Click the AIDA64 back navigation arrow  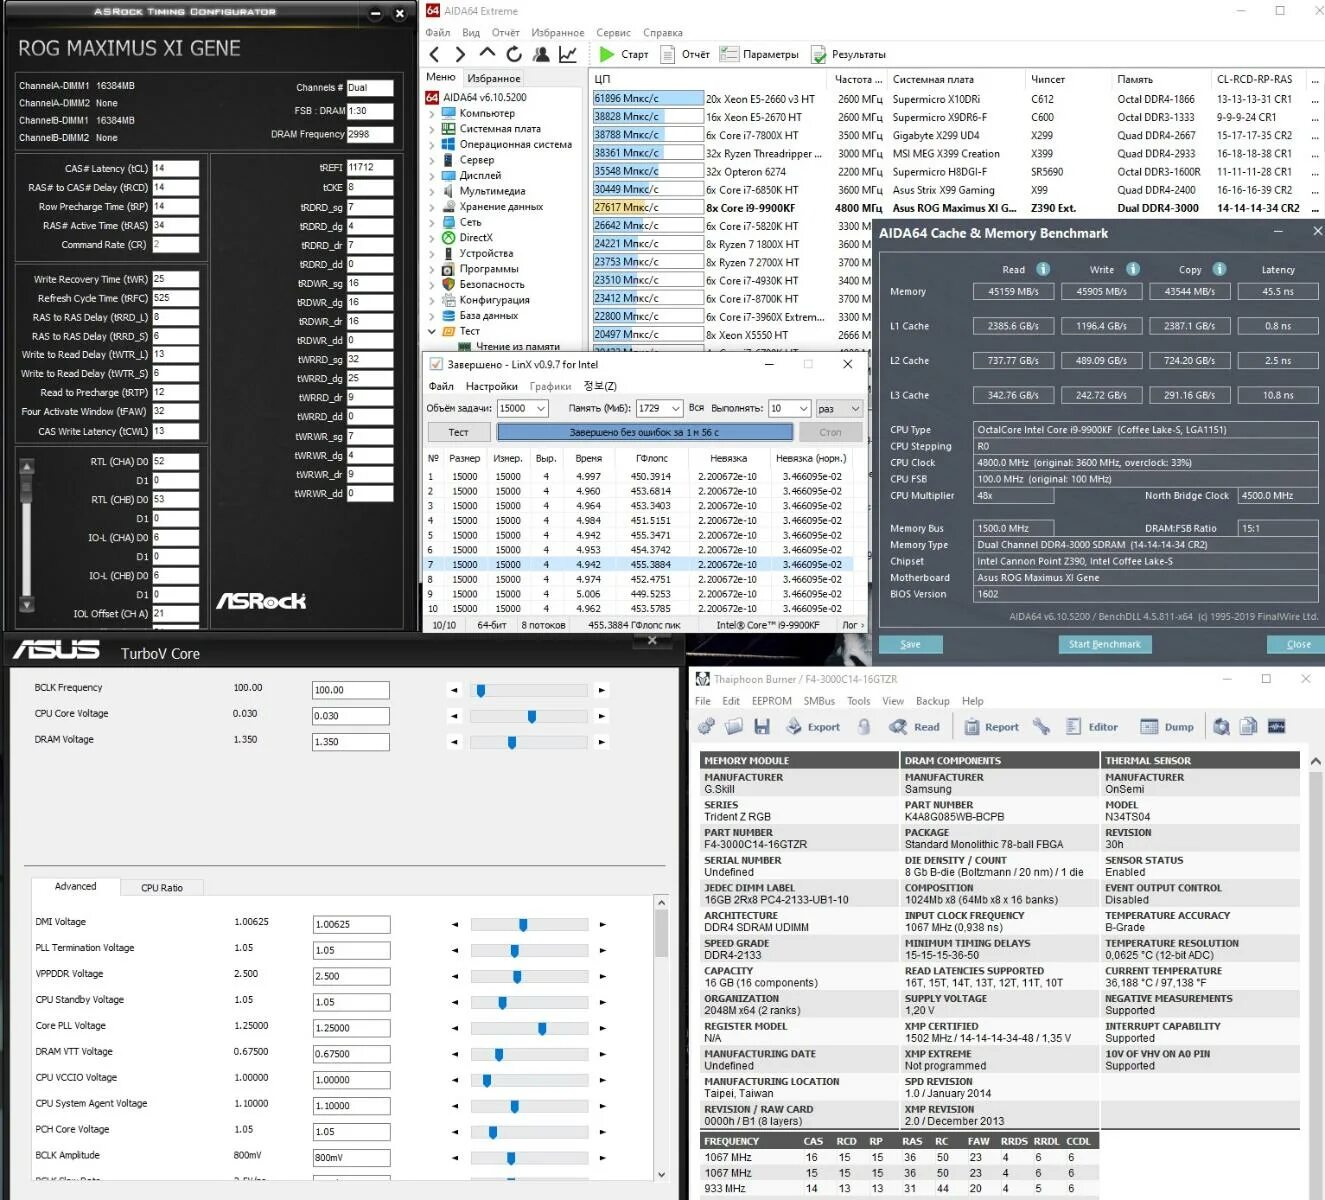(x=434, y=54)
